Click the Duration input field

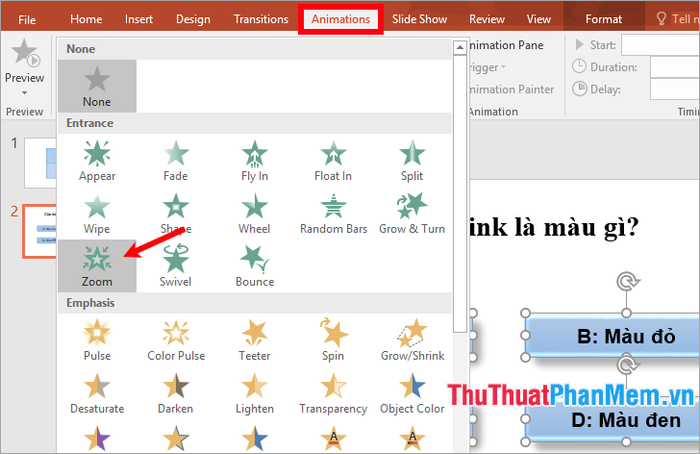coord(674,67)
